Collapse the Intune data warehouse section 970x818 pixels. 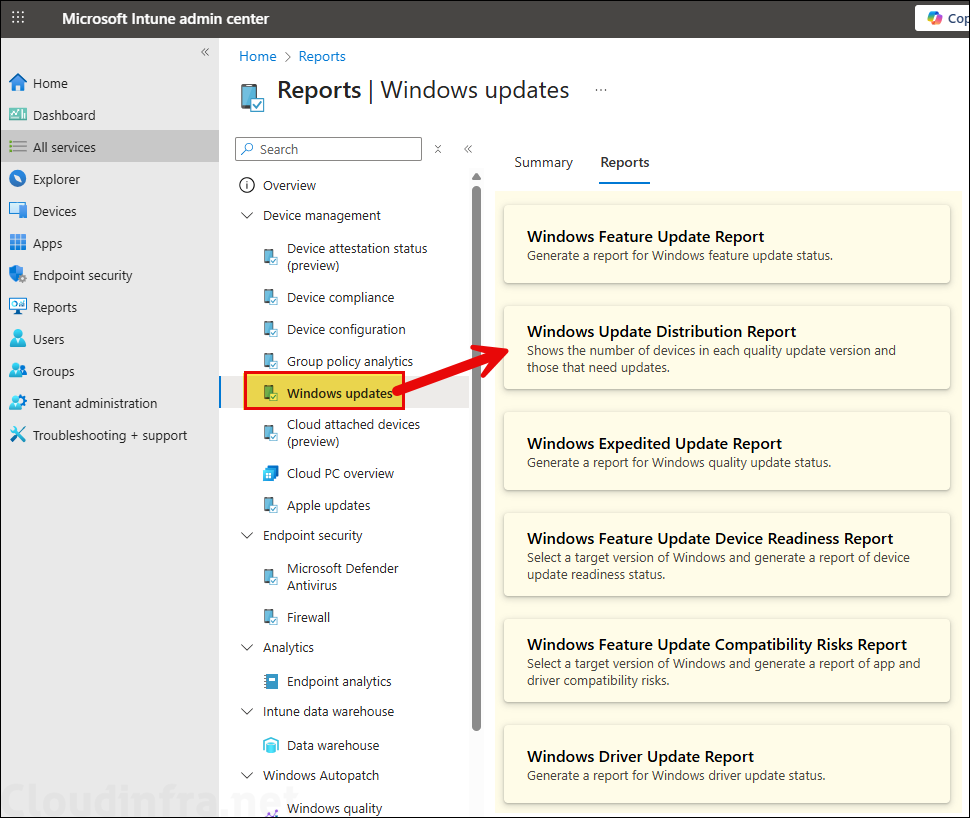pos(247,711)
